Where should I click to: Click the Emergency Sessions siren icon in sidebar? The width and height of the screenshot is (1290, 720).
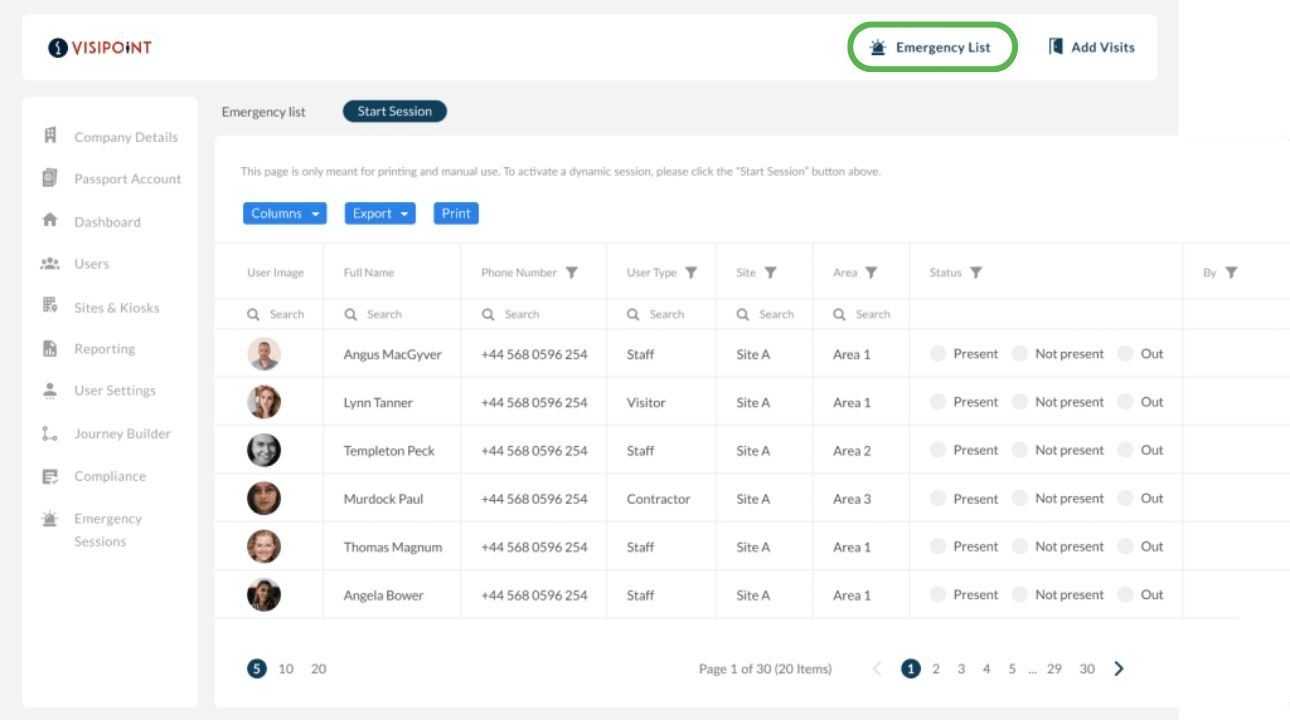[50, 519]
